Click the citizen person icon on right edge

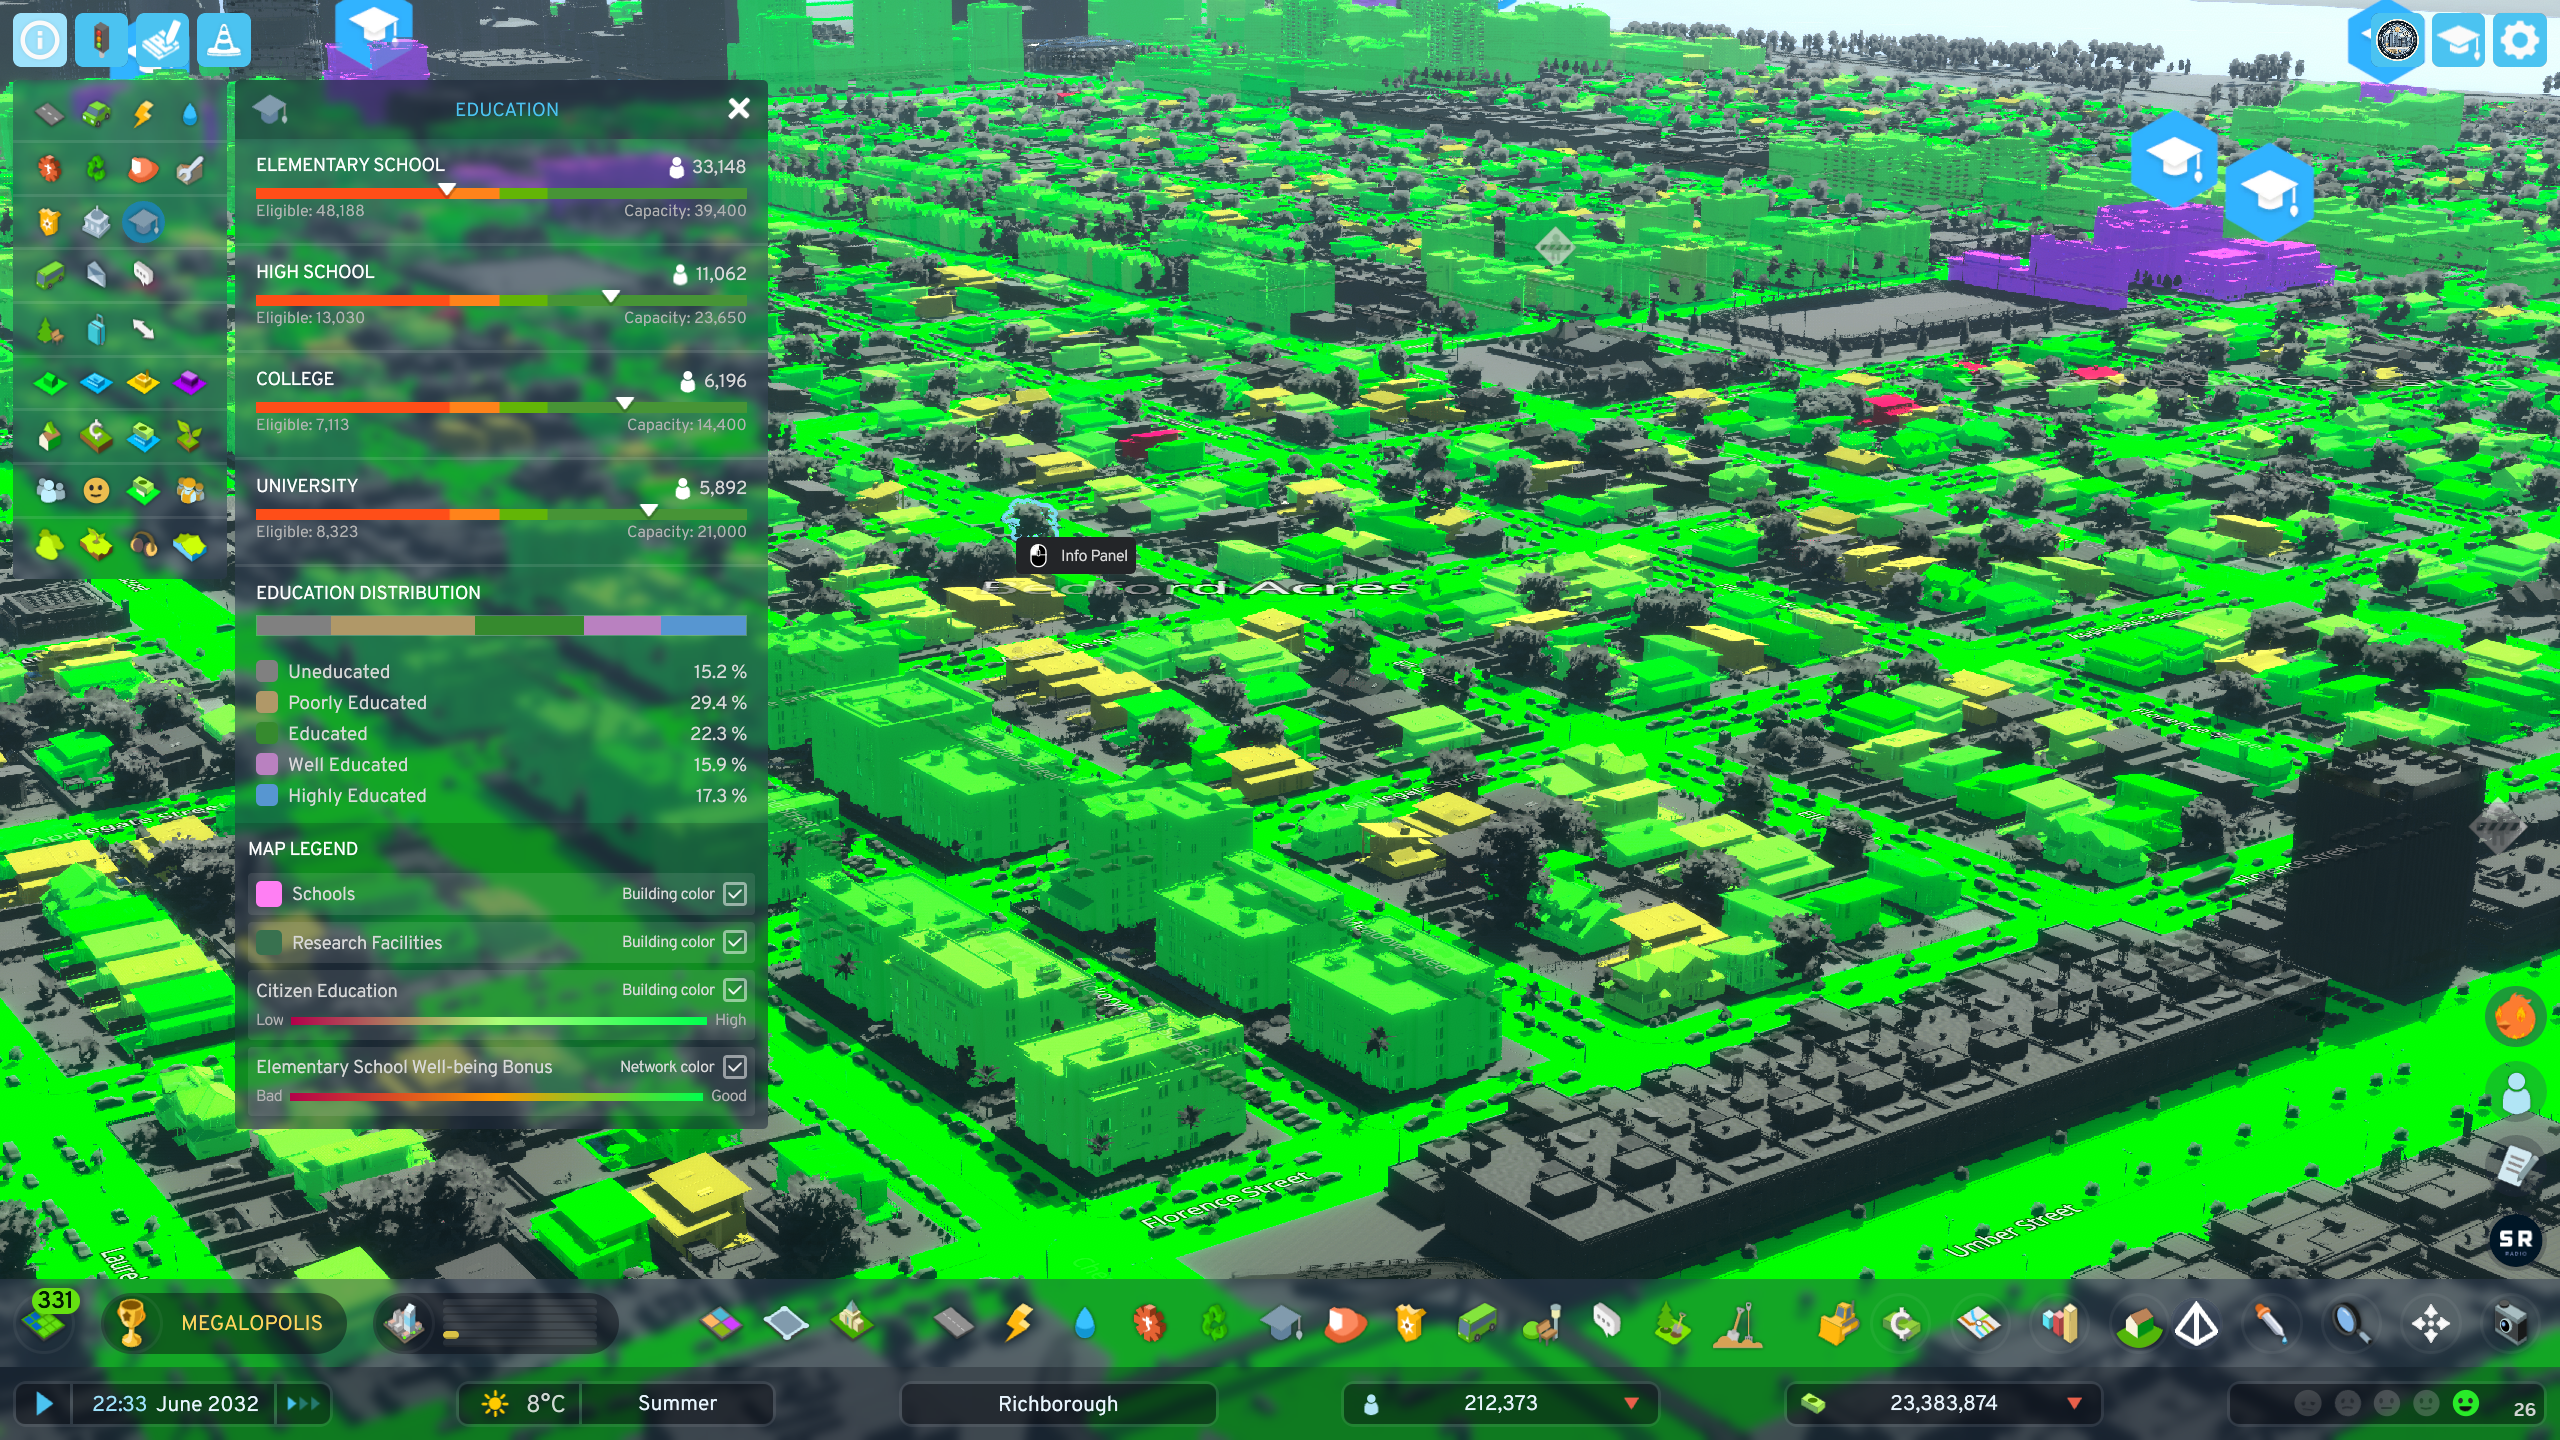point(2516,1092)
